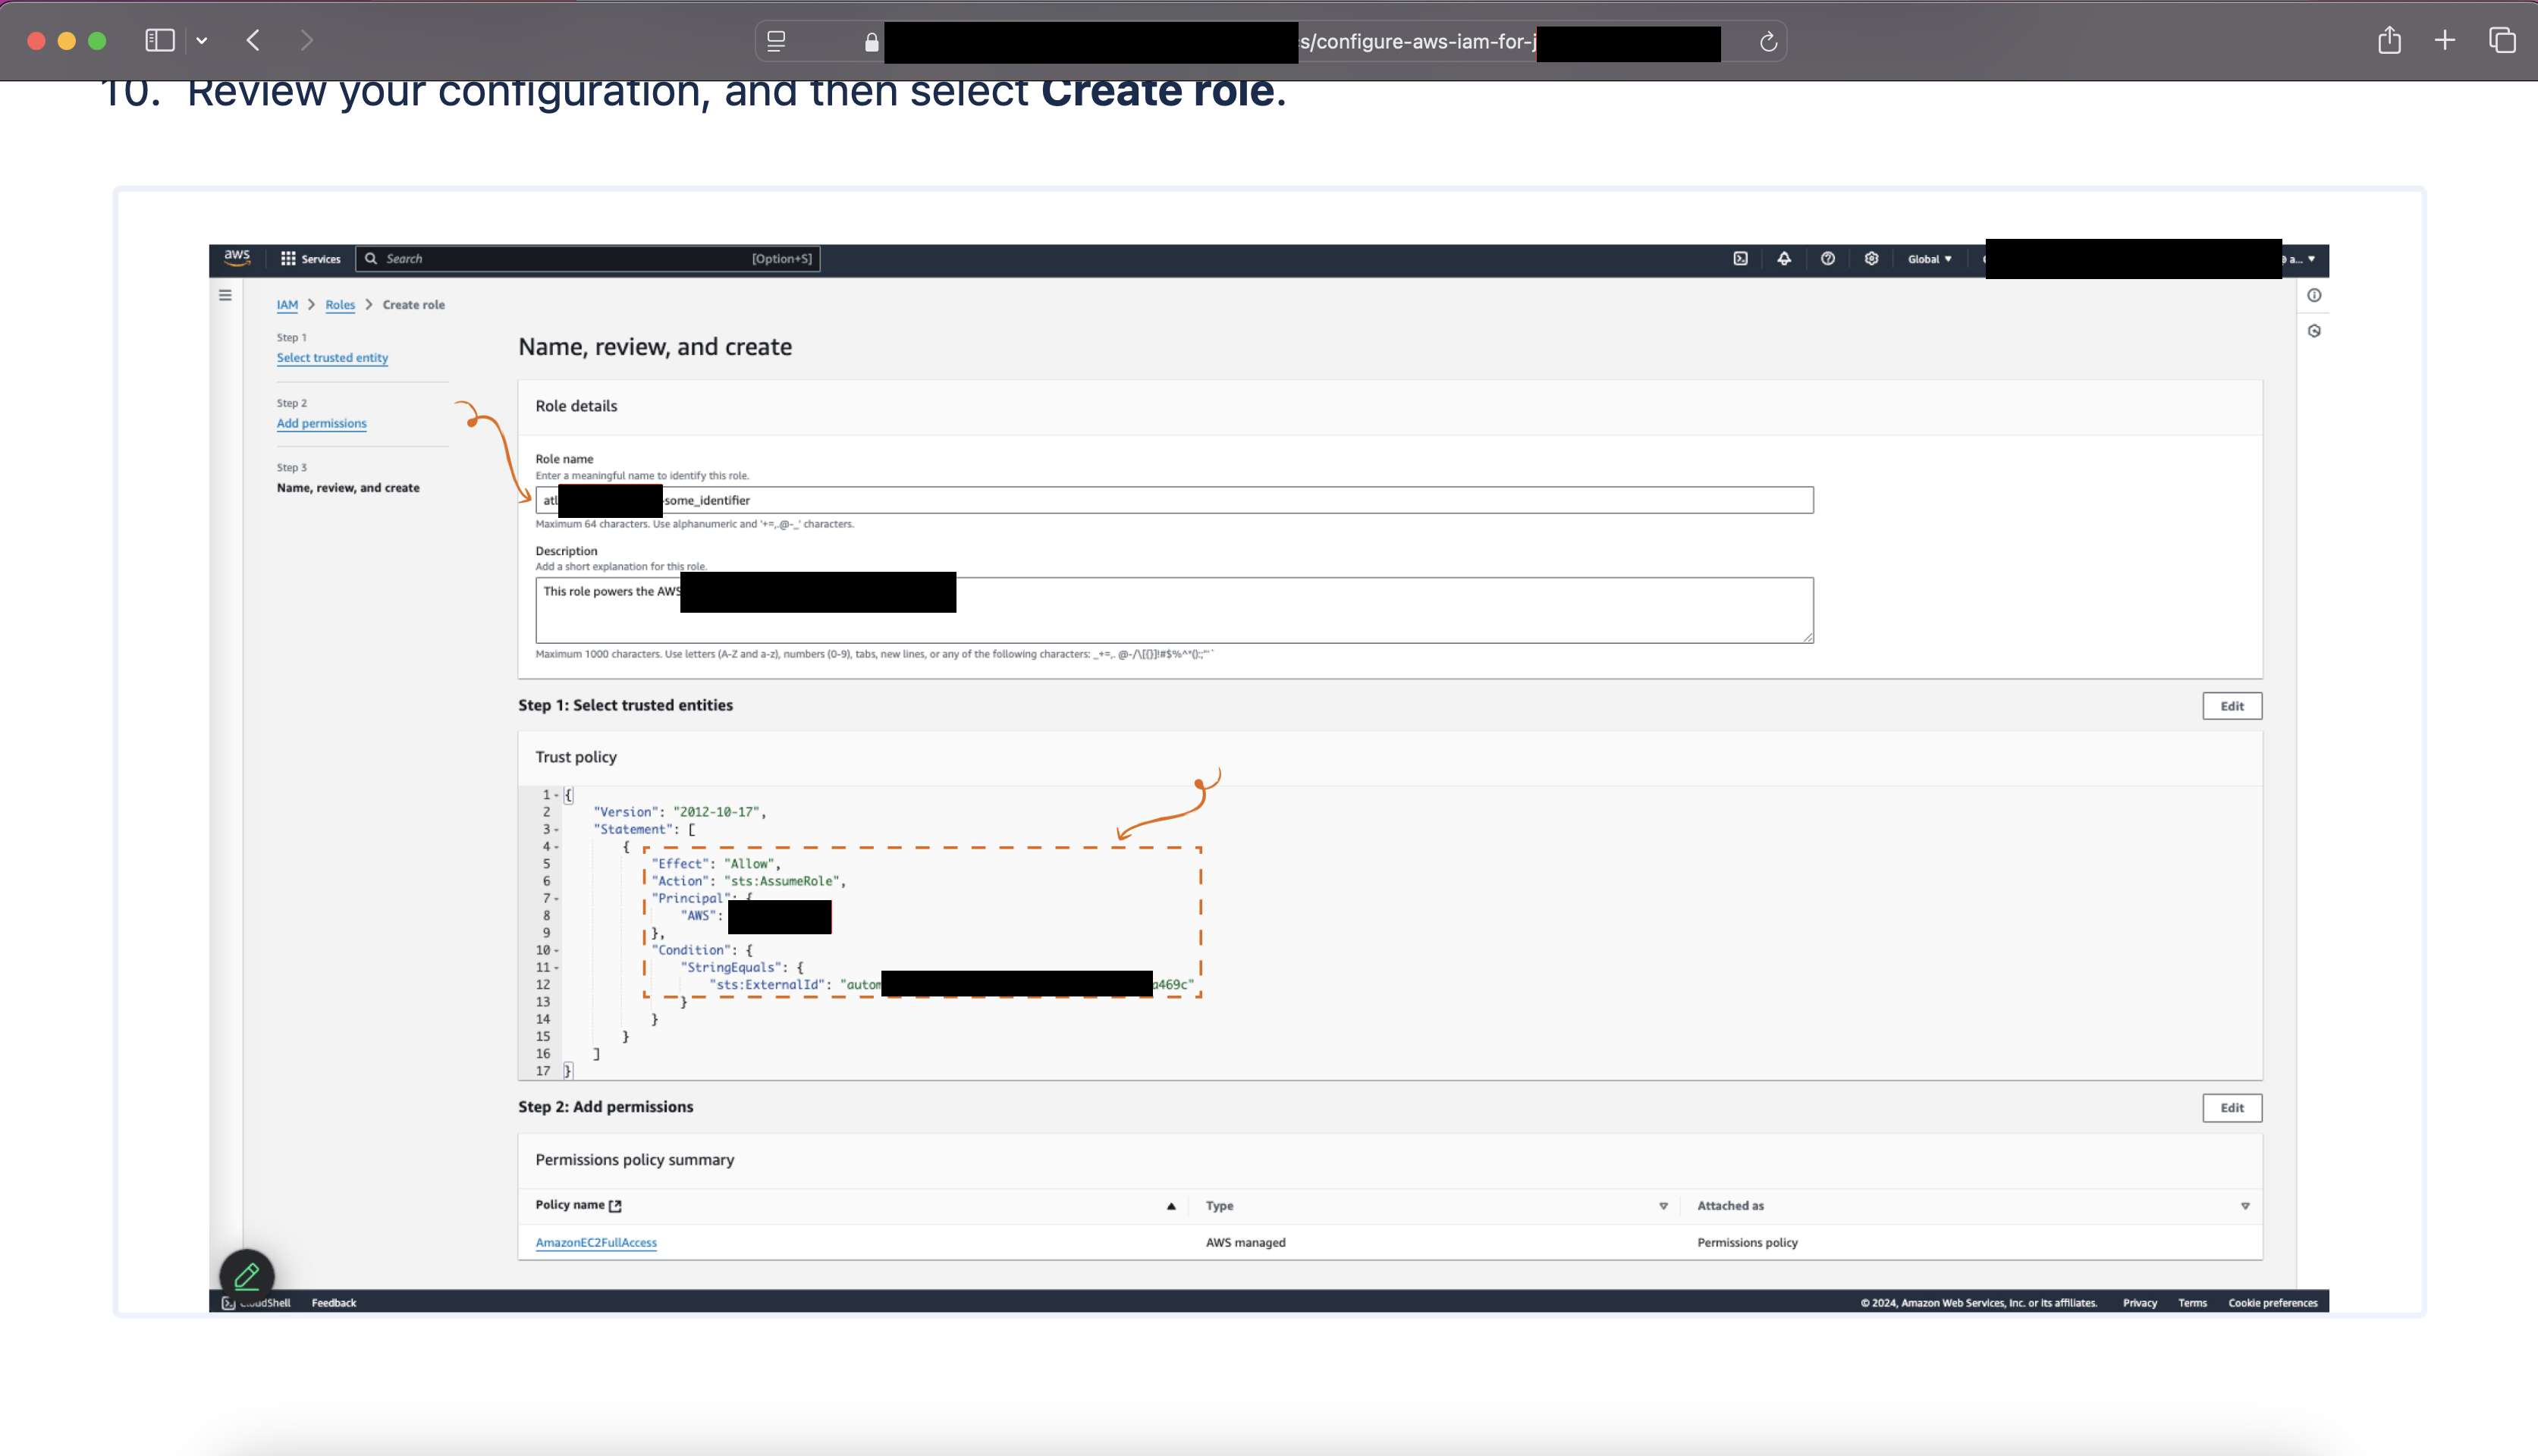Screen dimensions: 2538x1456
Task: Open the Type column filter chevron
Action: tap(1663, 1206)
